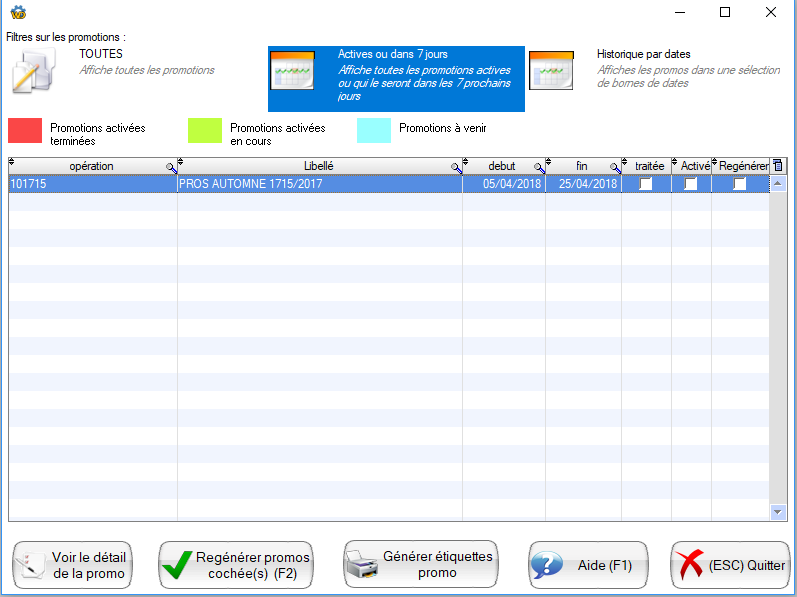Viewport: 797px width, 597px height.
Task: Click the sort arrows on the traitée column
Action: point(626,162)
